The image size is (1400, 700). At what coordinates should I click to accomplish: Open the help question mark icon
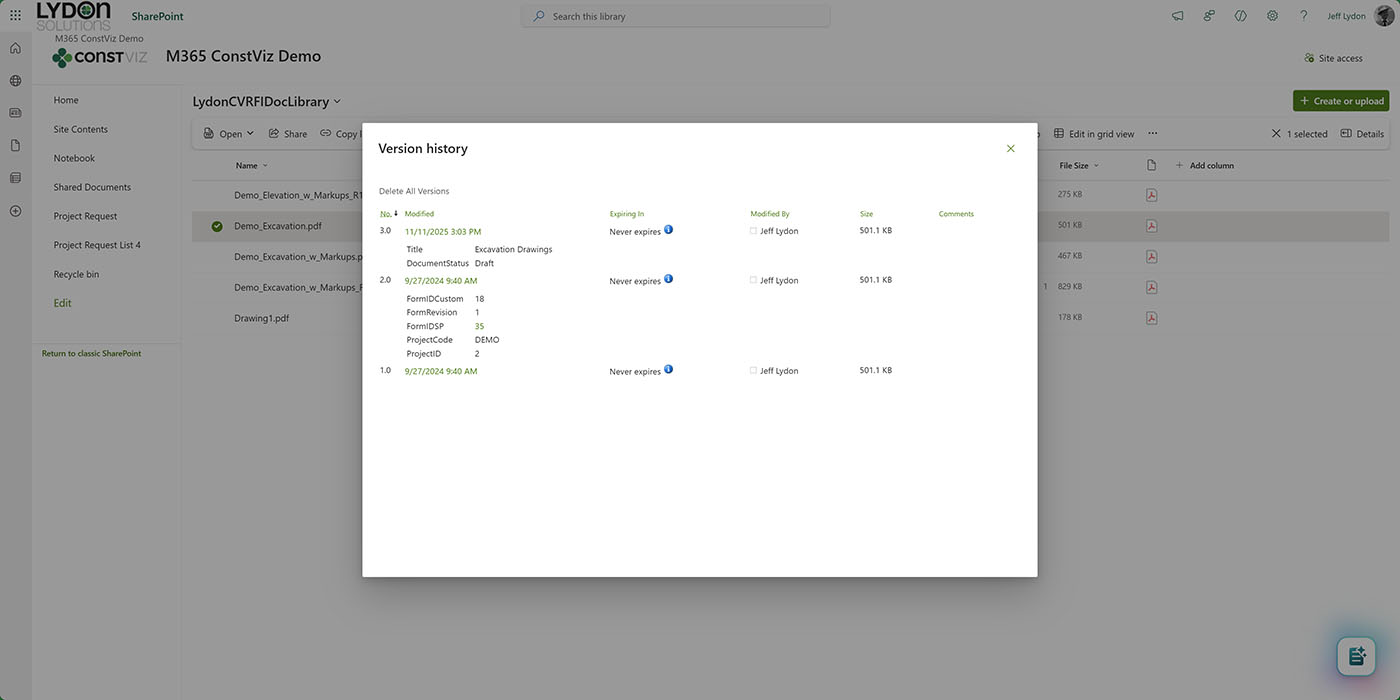tap(1303, 16)
